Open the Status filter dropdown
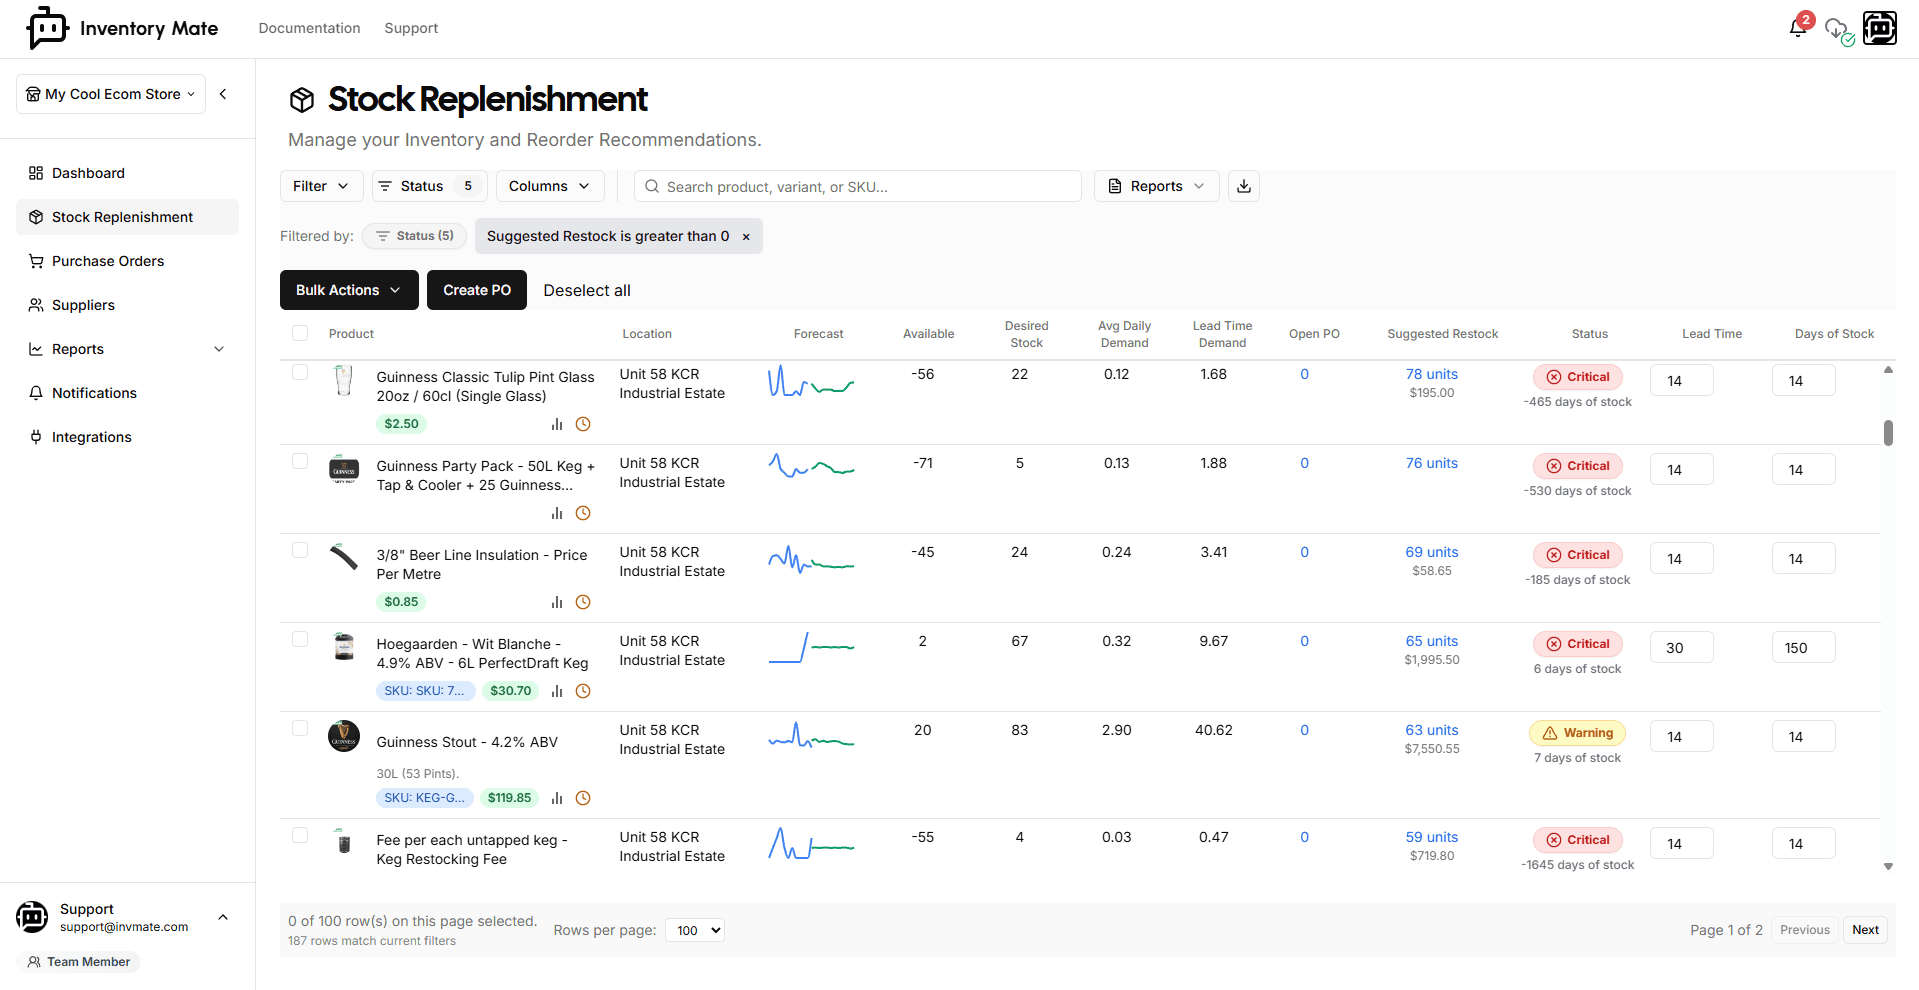Image resolution: width=1919 pixels, height=990 pixels. pos(429,186)
